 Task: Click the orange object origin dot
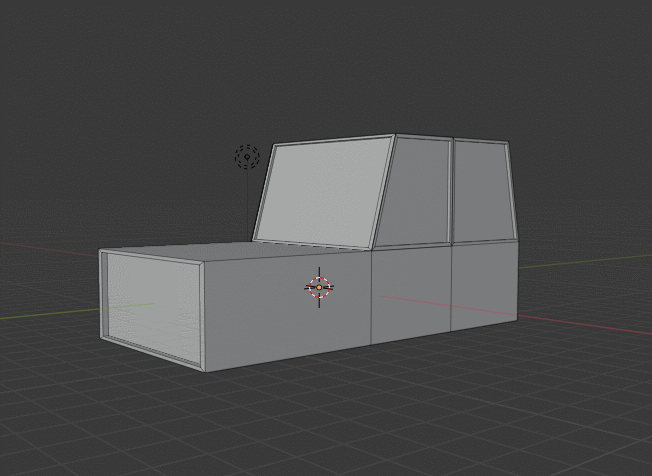(319, 287)
